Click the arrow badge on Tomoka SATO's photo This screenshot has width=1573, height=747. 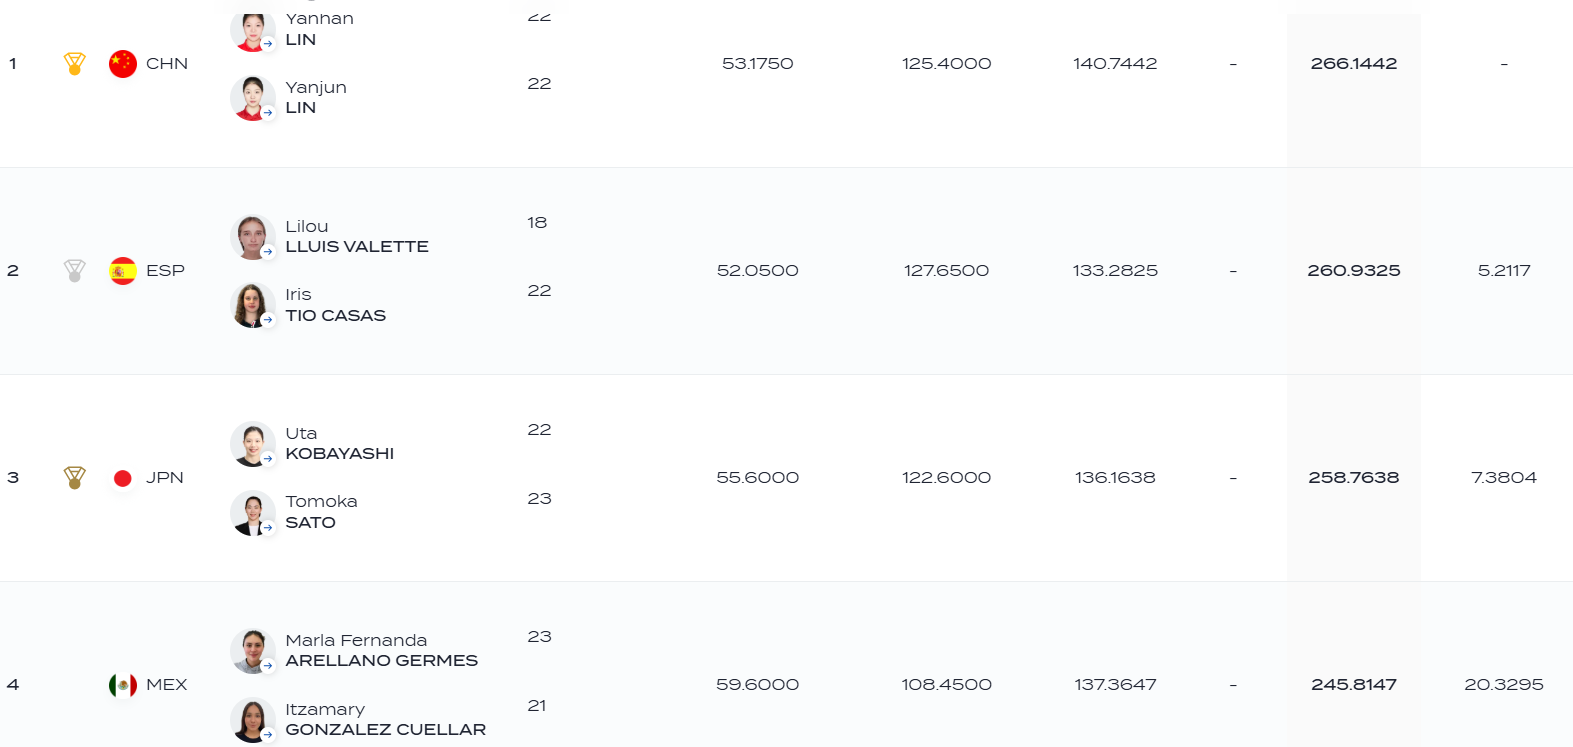268,528
